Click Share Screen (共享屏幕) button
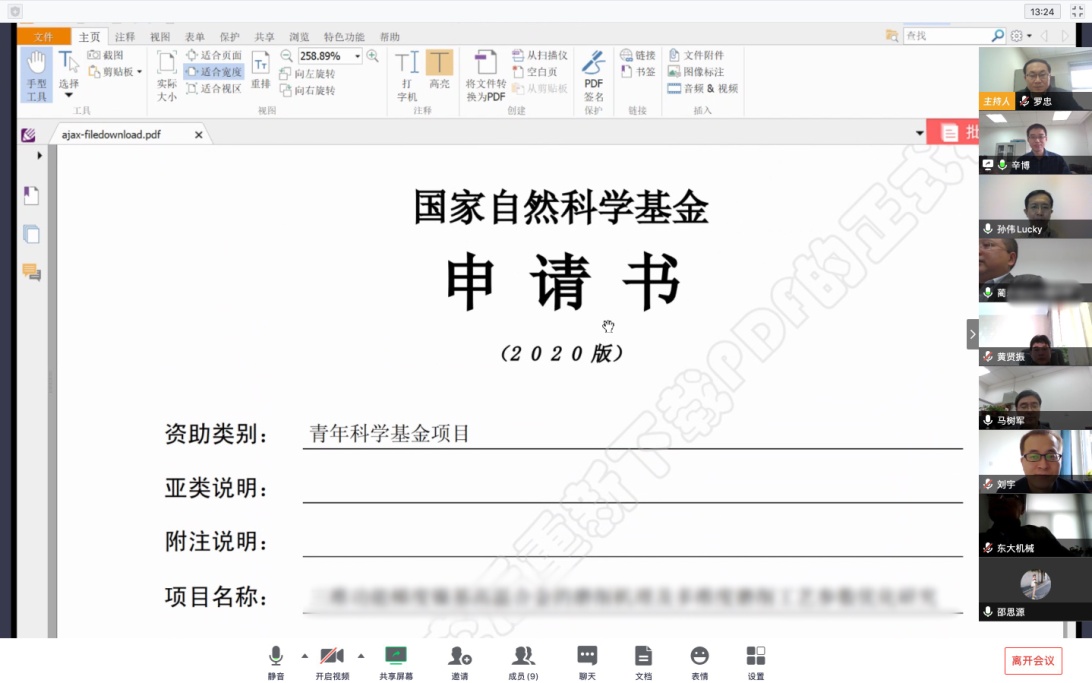 (x=396, y=661)
